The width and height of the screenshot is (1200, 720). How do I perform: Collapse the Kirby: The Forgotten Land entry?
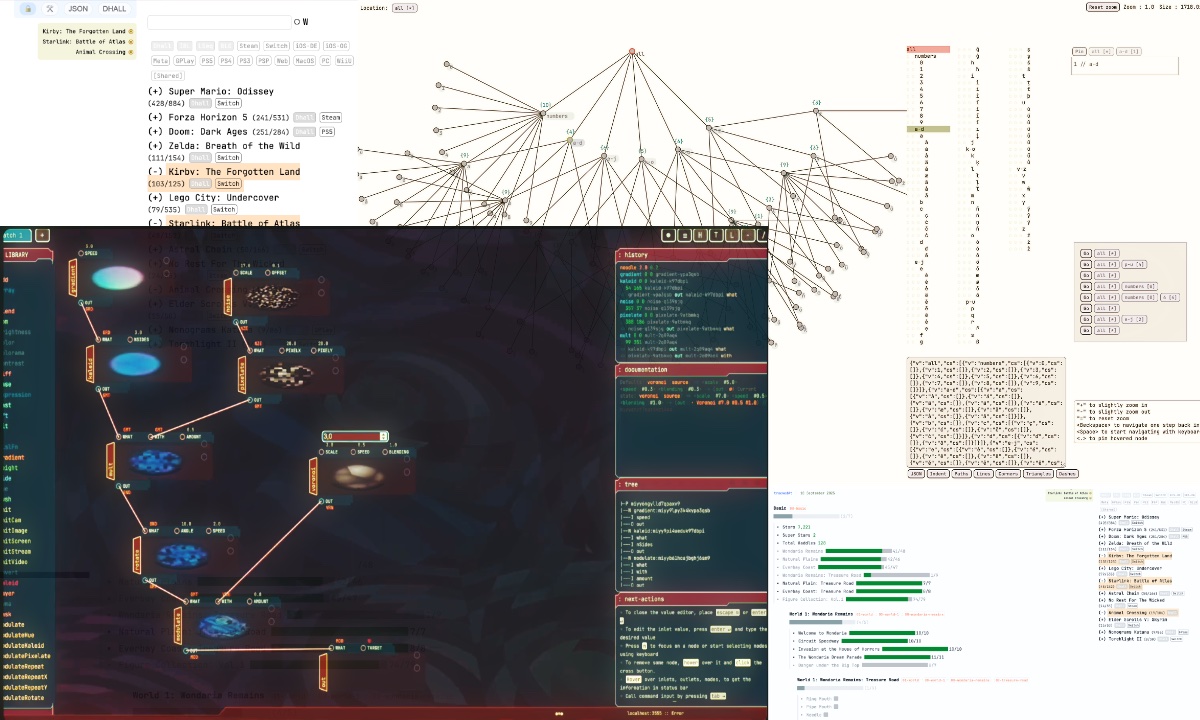(x=155, y=172)
